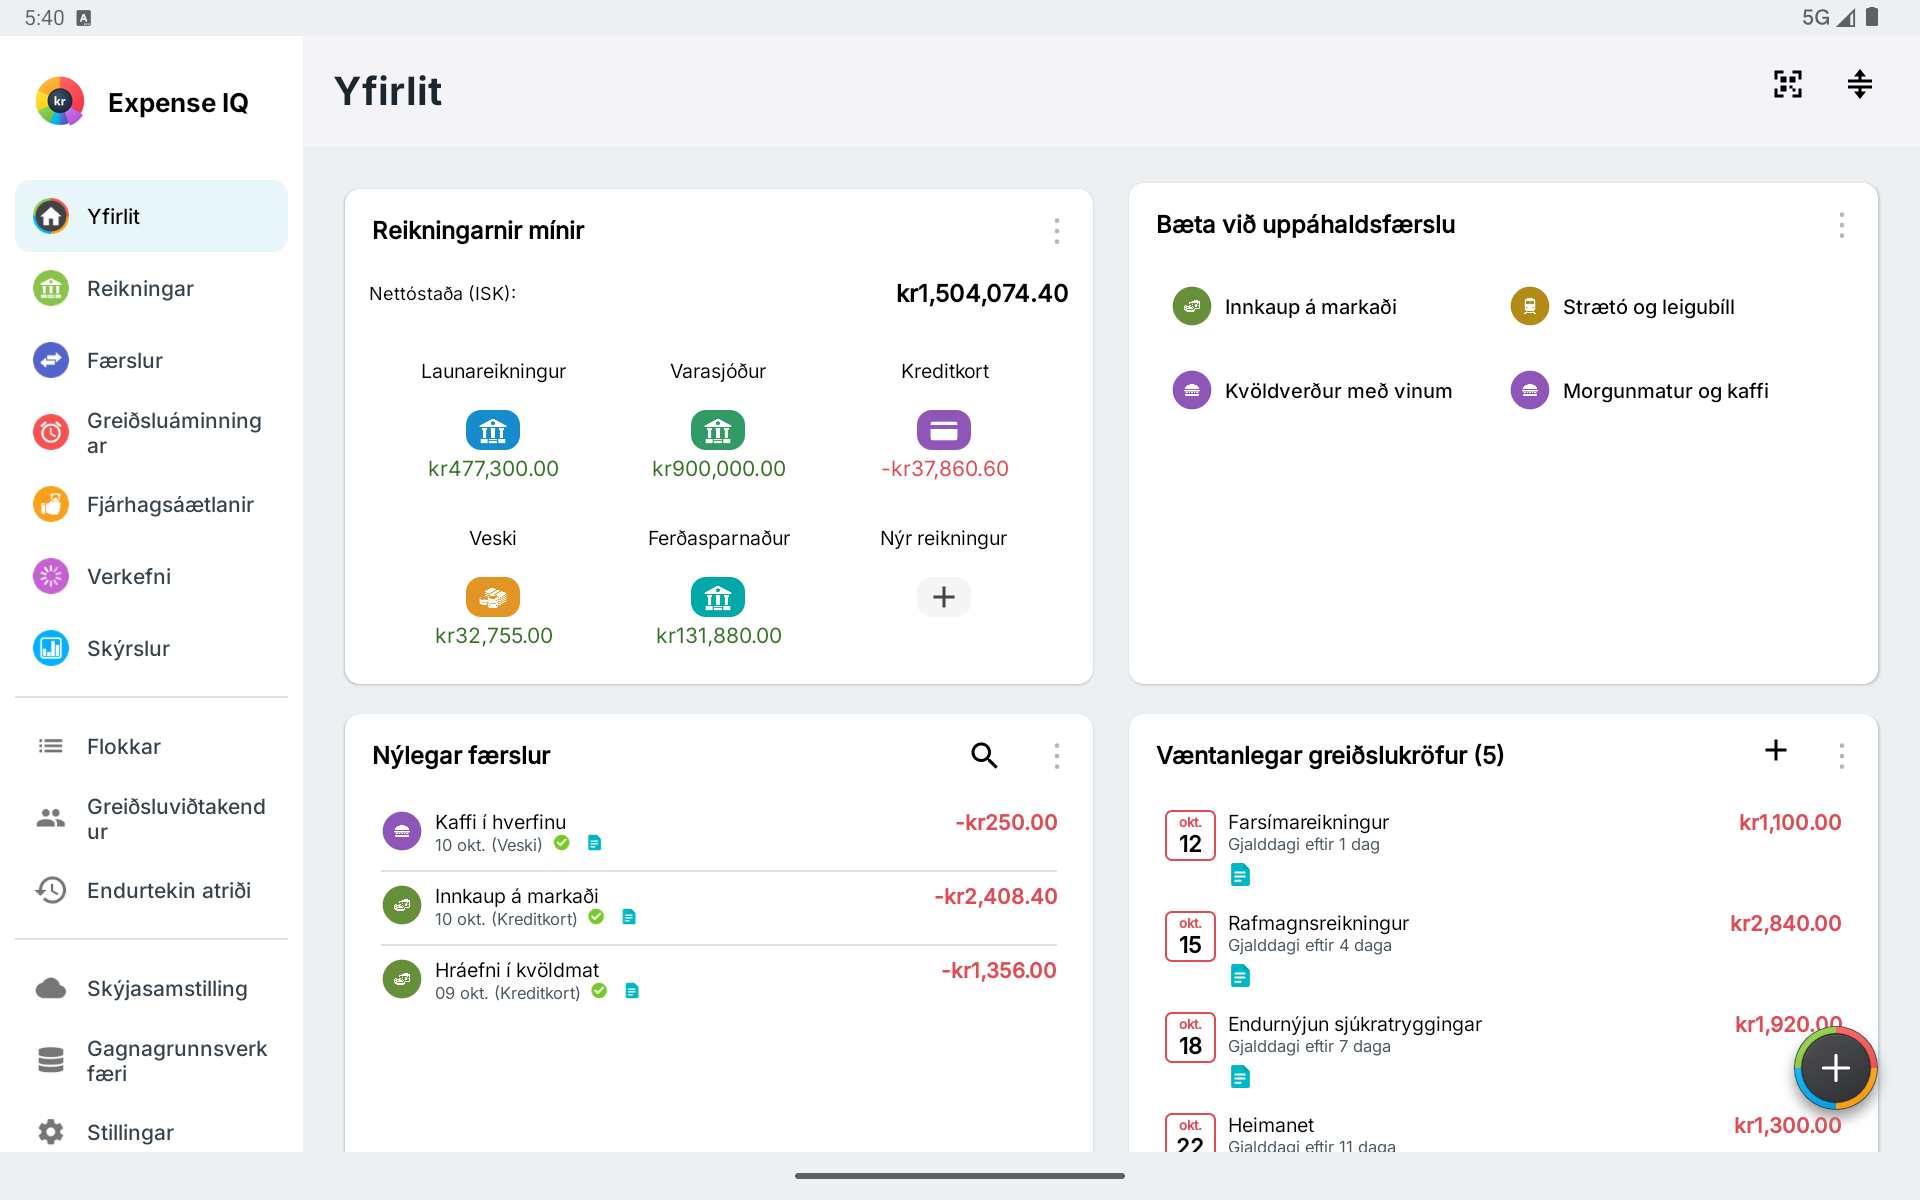Image resolution: width=1920 pixels, height=1200 pixels.
Task: Tap the floating add transaction button
Action: point(1835,1068)
